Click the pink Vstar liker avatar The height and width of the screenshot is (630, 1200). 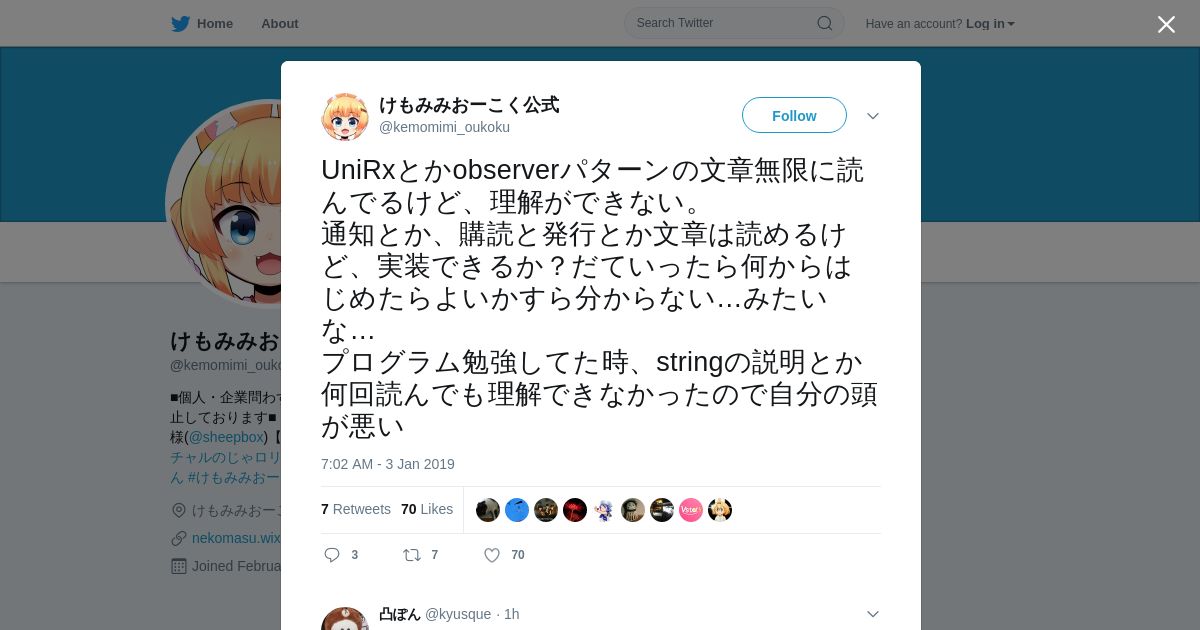click(x=691, y=510)
